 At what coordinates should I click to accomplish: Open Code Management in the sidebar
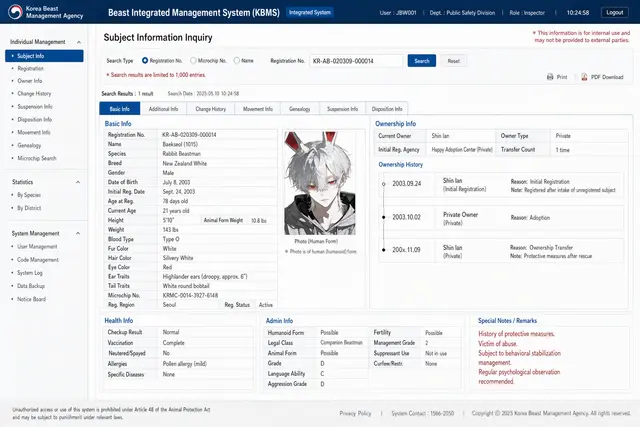38,260
